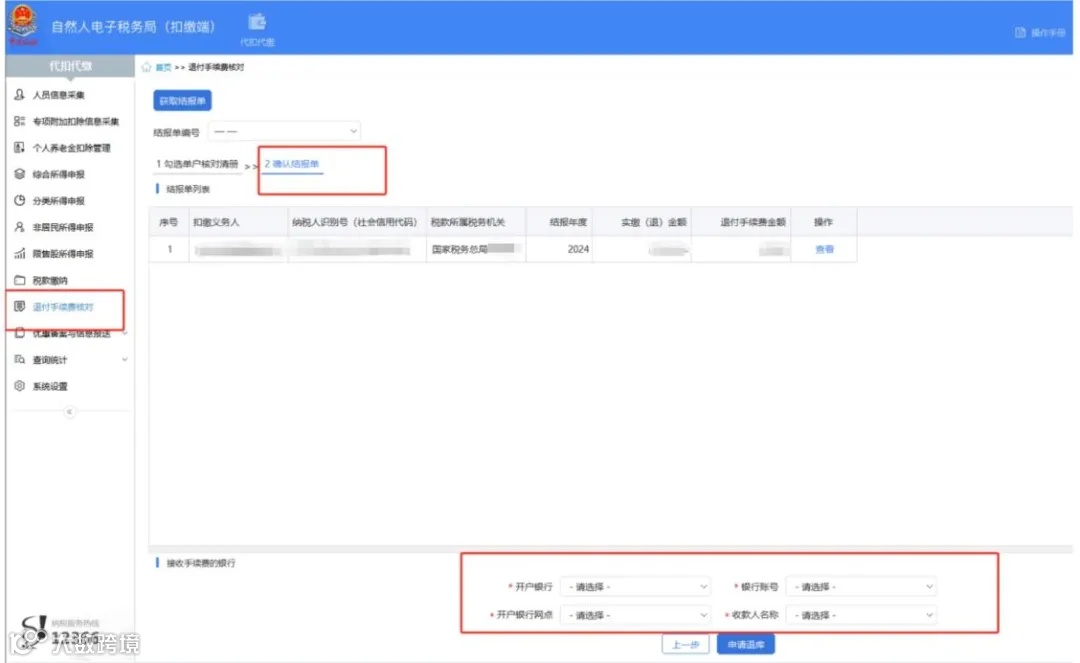Viewport: 1080px width, 663px height.
Task: Click the 操作 column header
Action: 823,222
